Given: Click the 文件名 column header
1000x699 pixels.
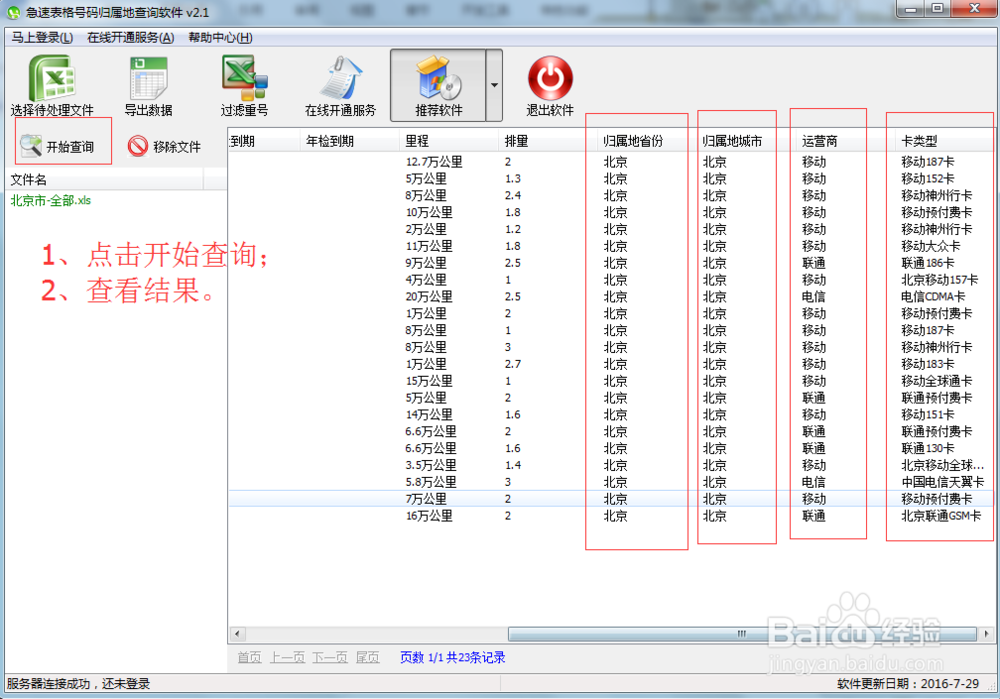Looking at the screenshot, I should tap(105, 180).
